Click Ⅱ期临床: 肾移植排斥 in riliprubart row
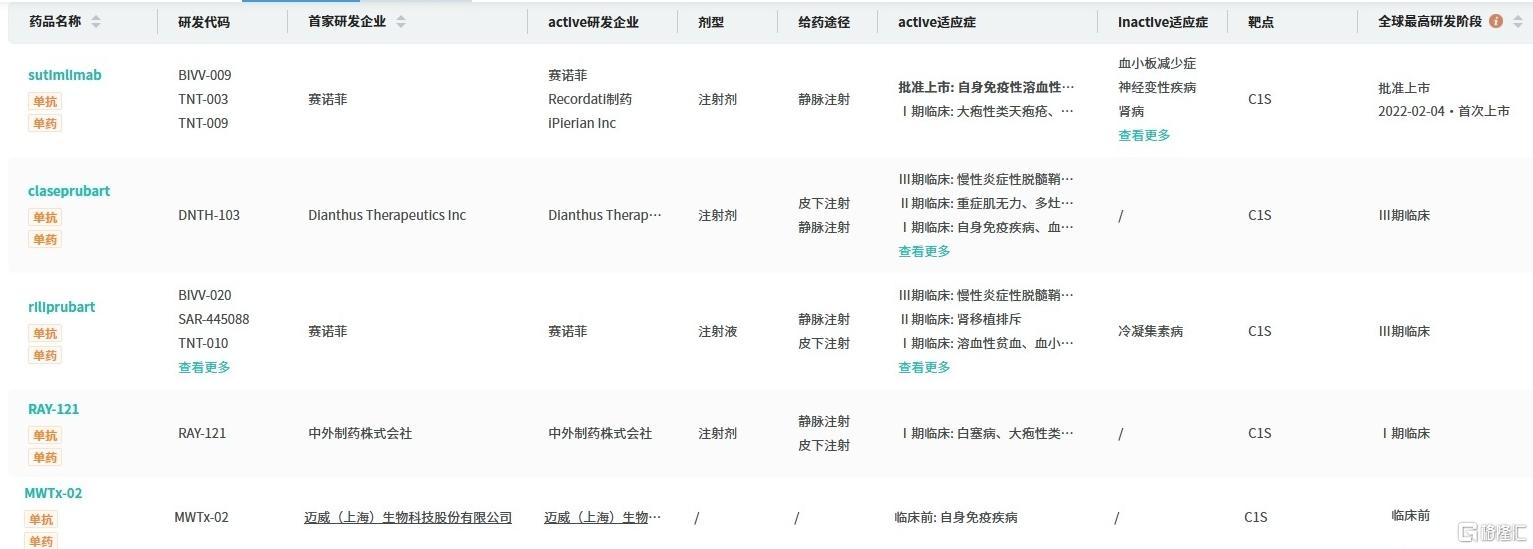Screen dimensions: 1533x549 point(961,319)
